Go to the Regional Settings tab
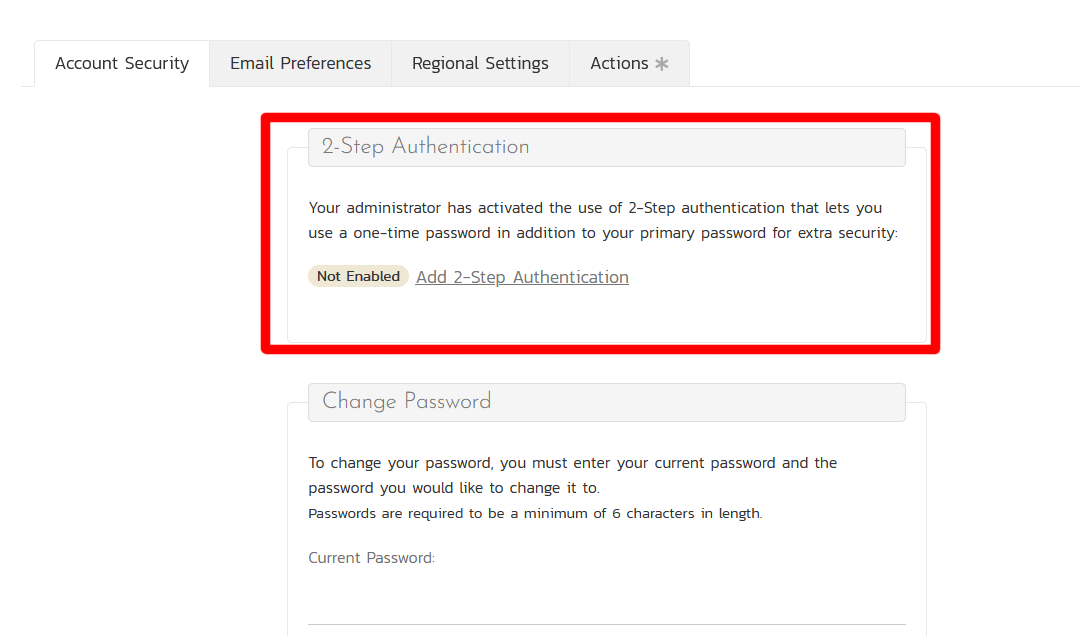Viewport: 1080px width, 636px height. (480, 64)
